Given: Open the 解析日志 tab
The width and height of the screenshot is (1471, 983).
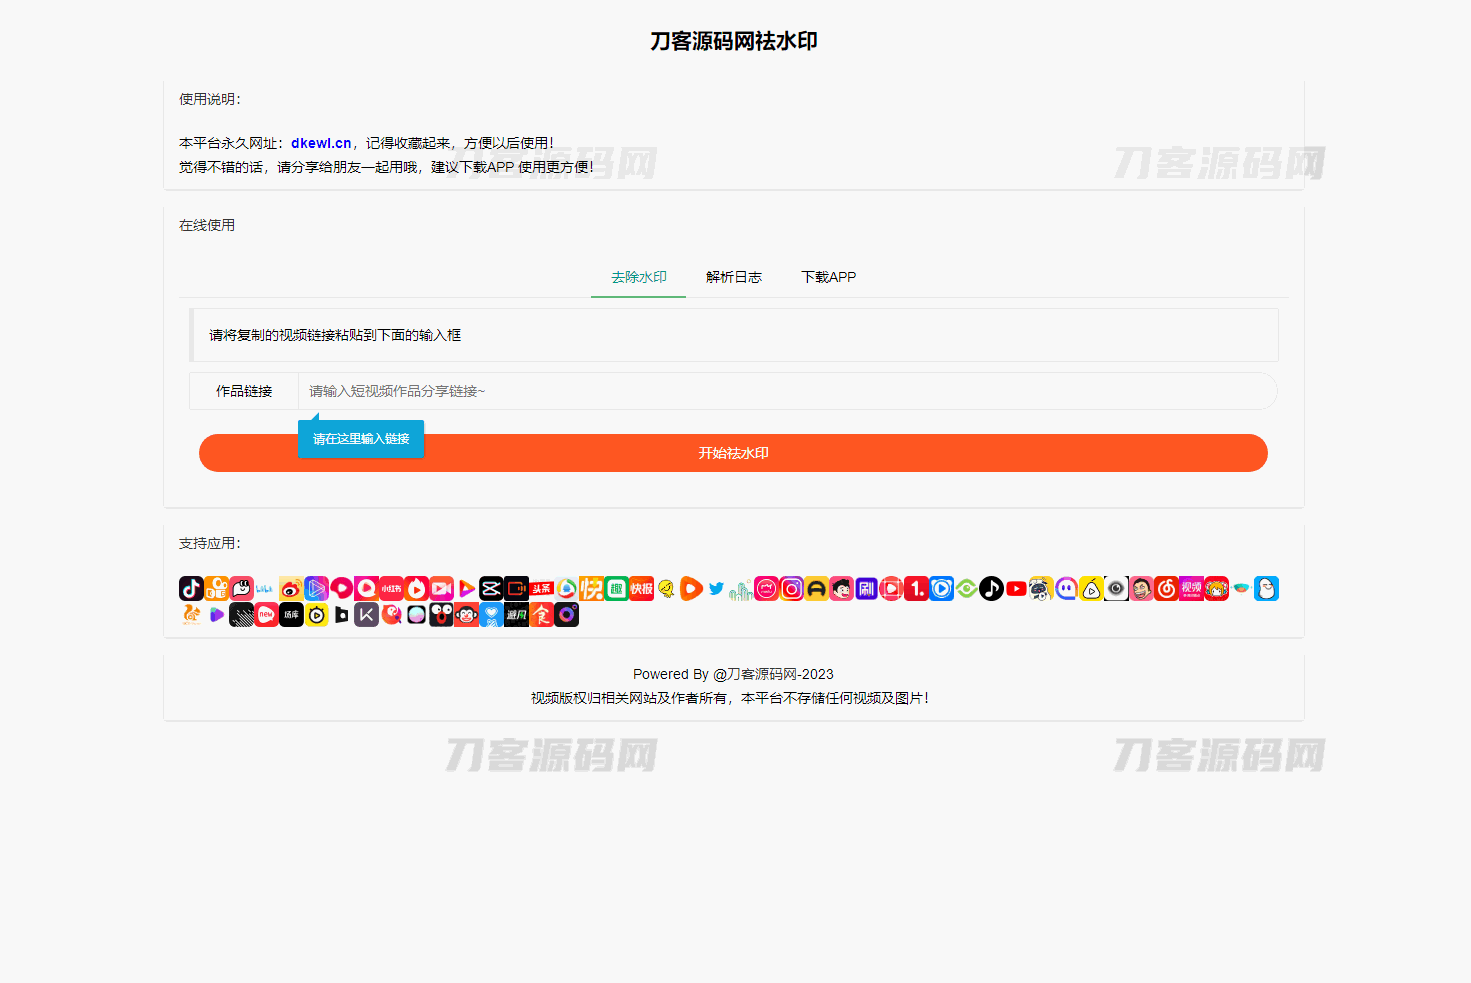Looking at the screenshot, I should (x=733, y=277).
